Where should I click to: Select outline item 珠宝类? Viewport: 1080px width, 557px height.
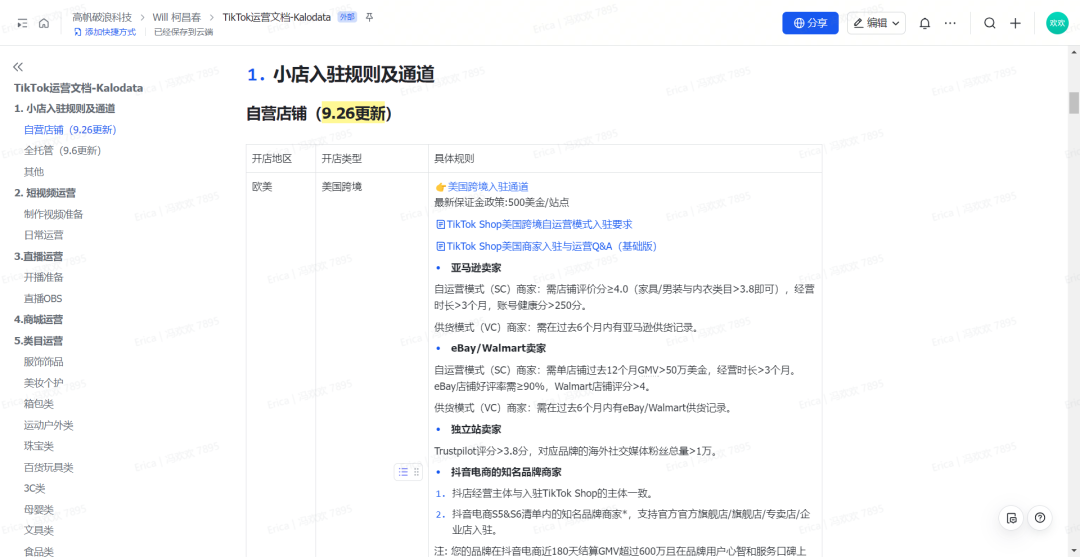pos(39,446)
